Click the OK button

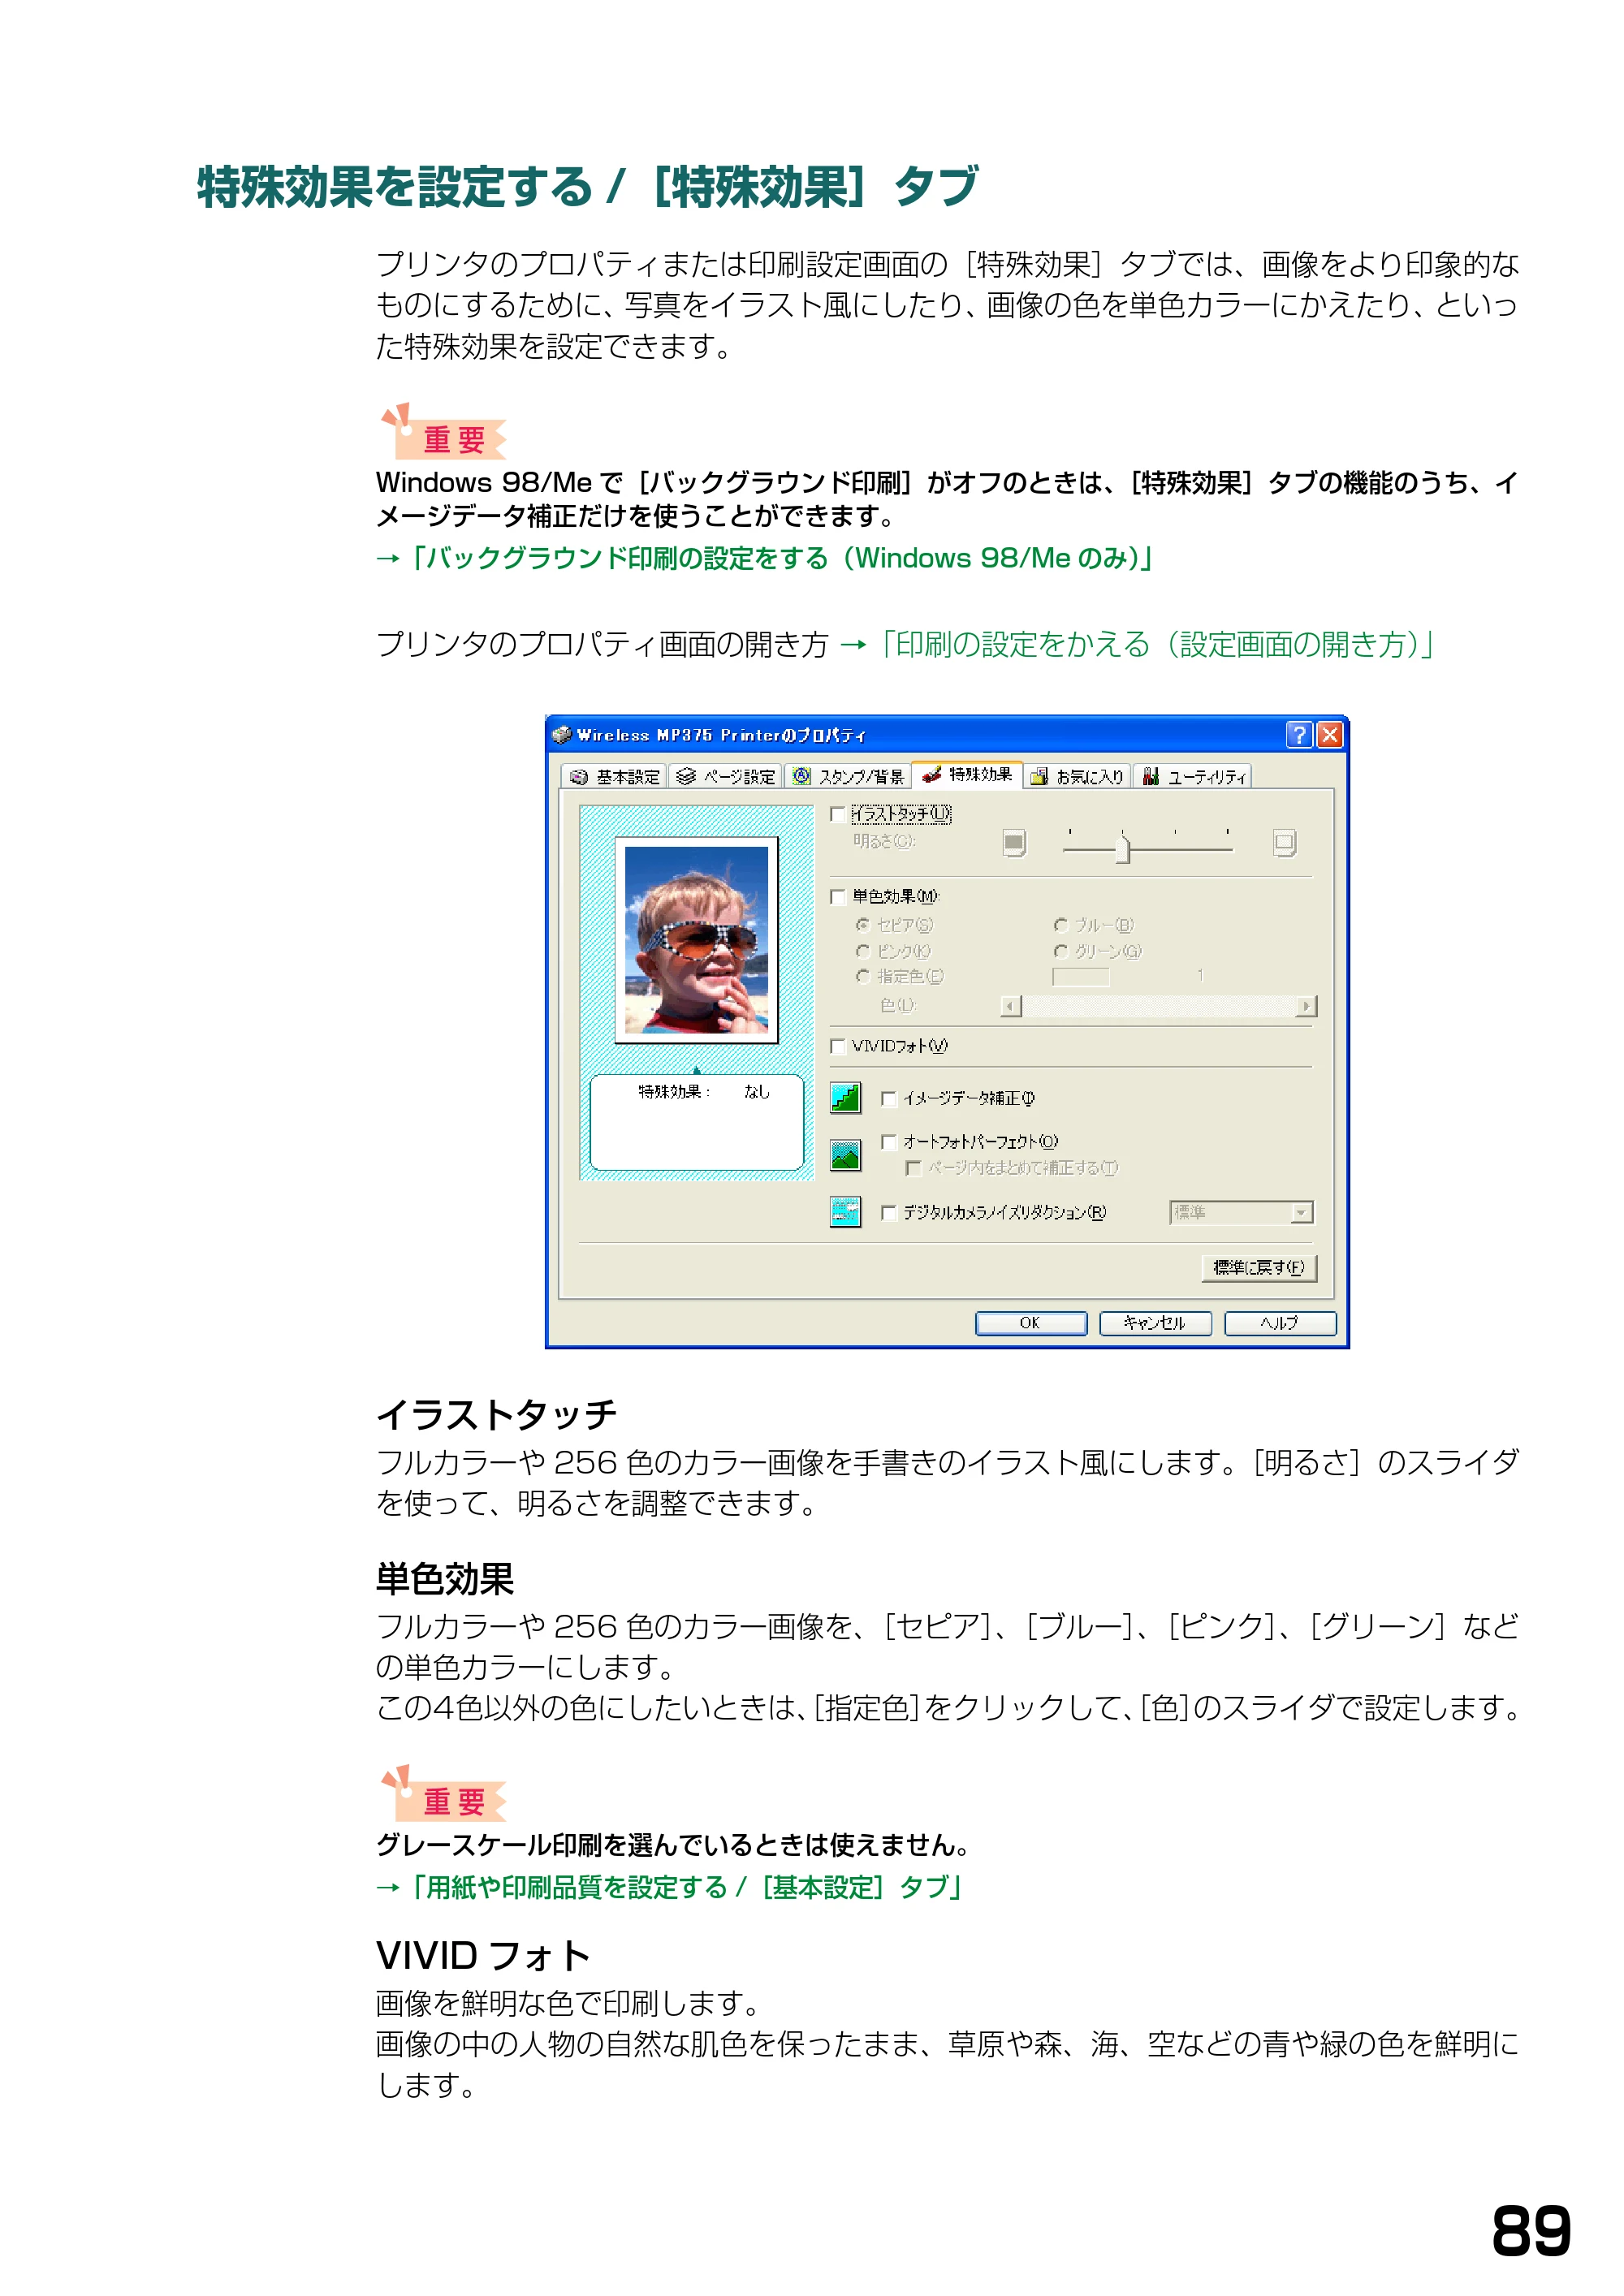1031,1323
